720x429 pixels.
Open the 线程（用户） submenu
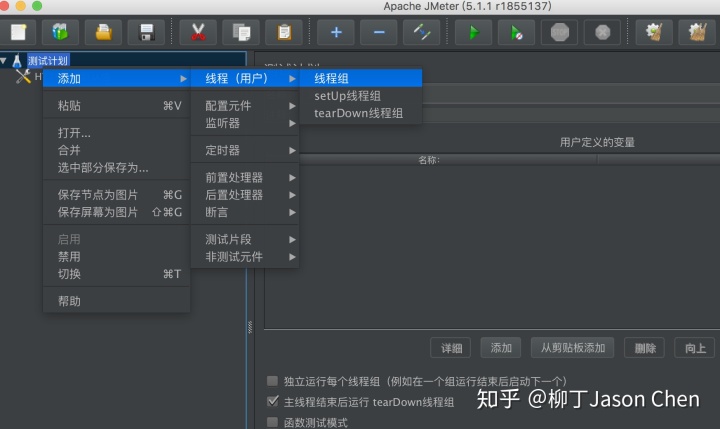coord(245,79)
